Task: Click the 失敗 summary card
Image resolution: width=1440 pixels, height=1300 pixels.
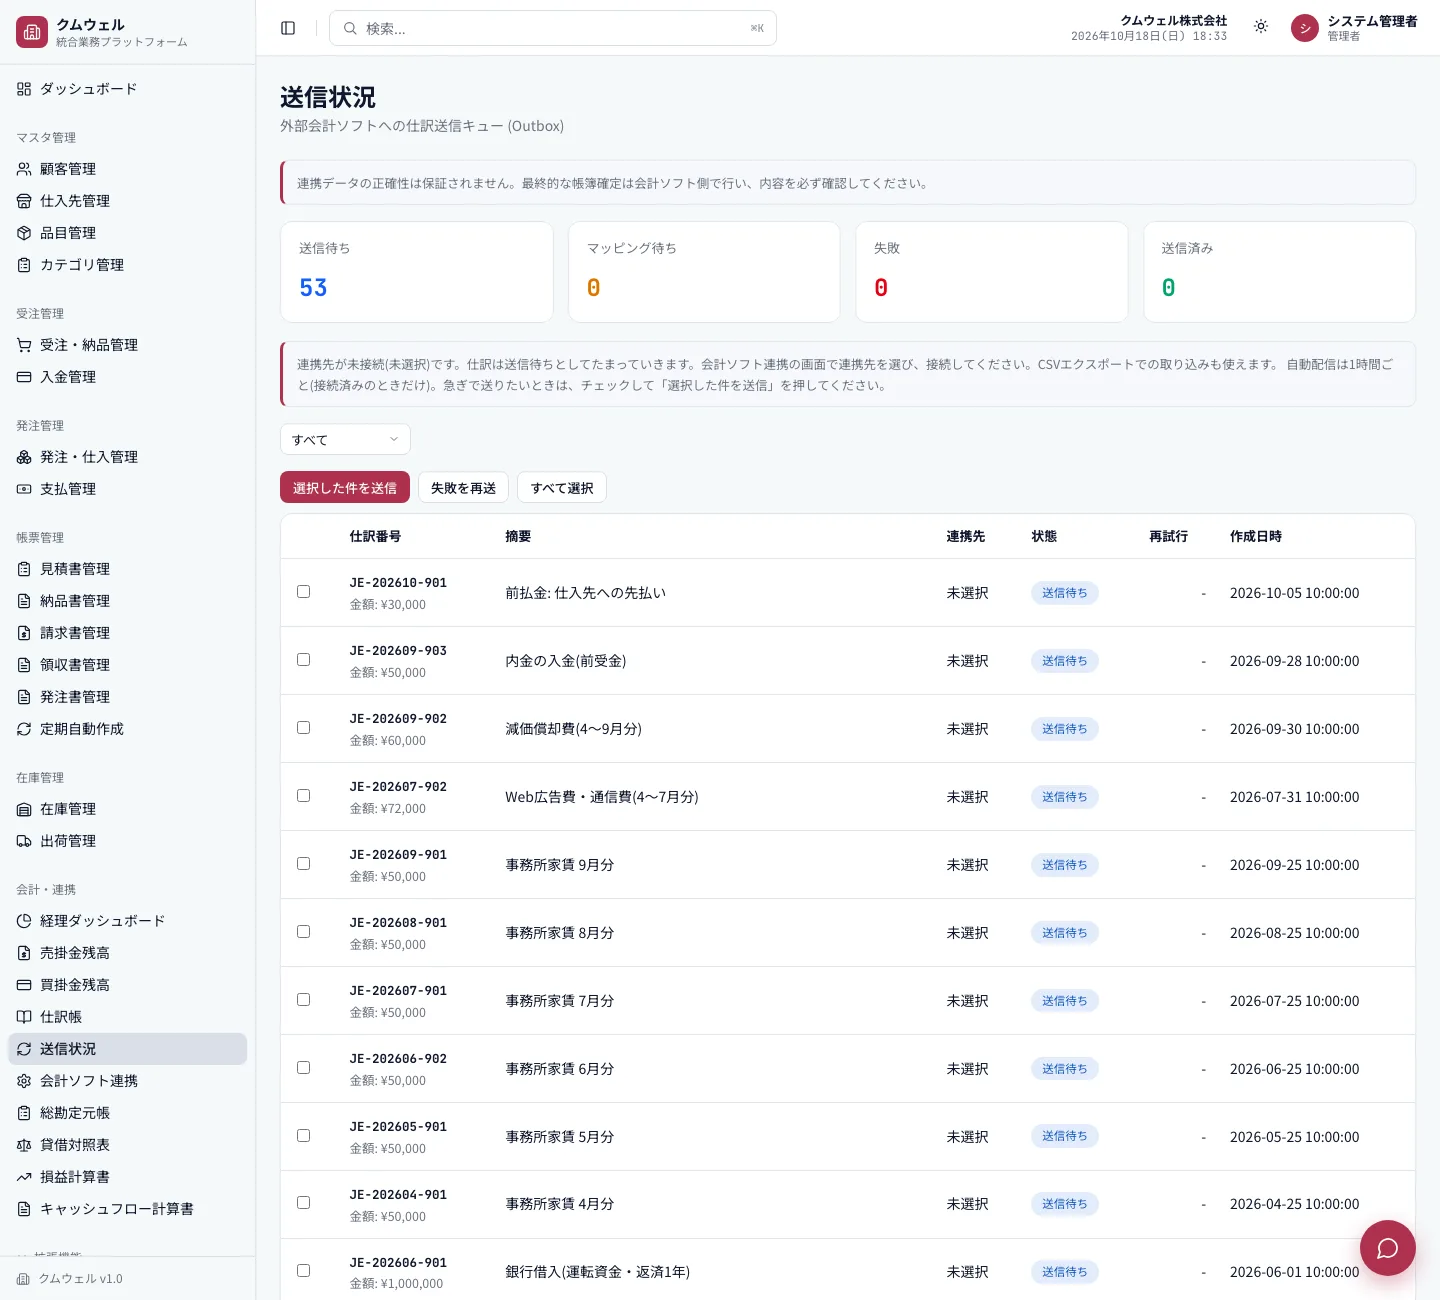Action: coord(992,272)
